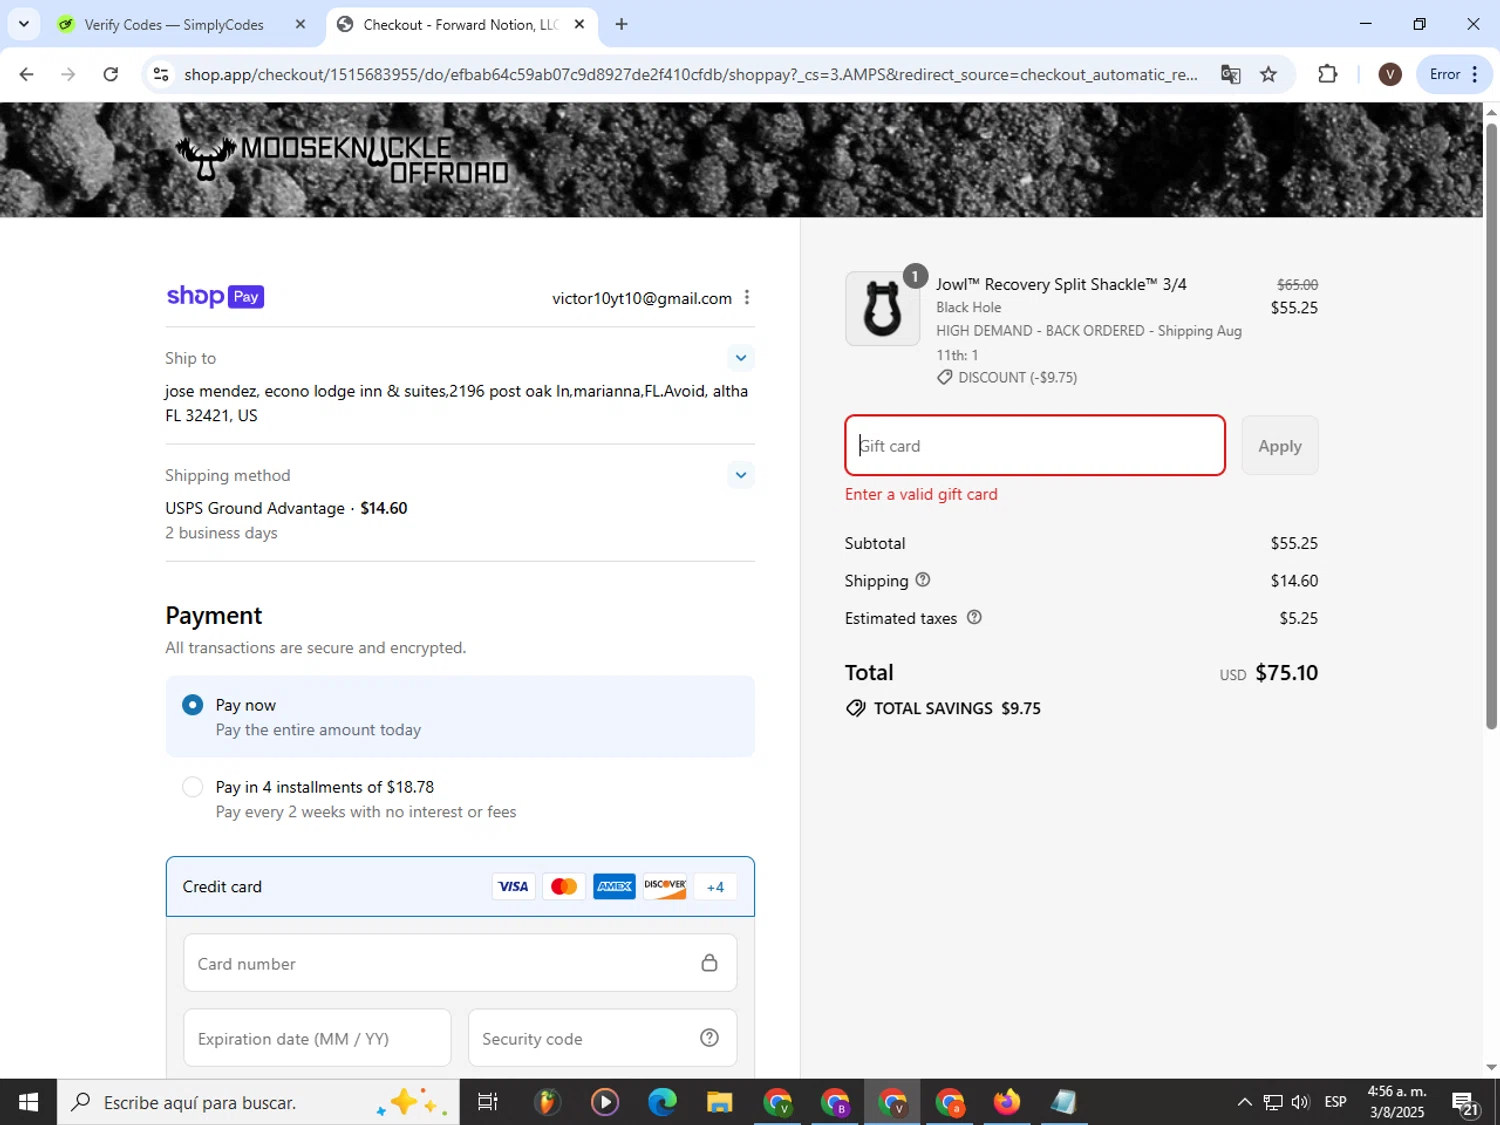
Task: Click the volume speaker tray icon
Action: pyautogui.click(x=1300, y=1102)
